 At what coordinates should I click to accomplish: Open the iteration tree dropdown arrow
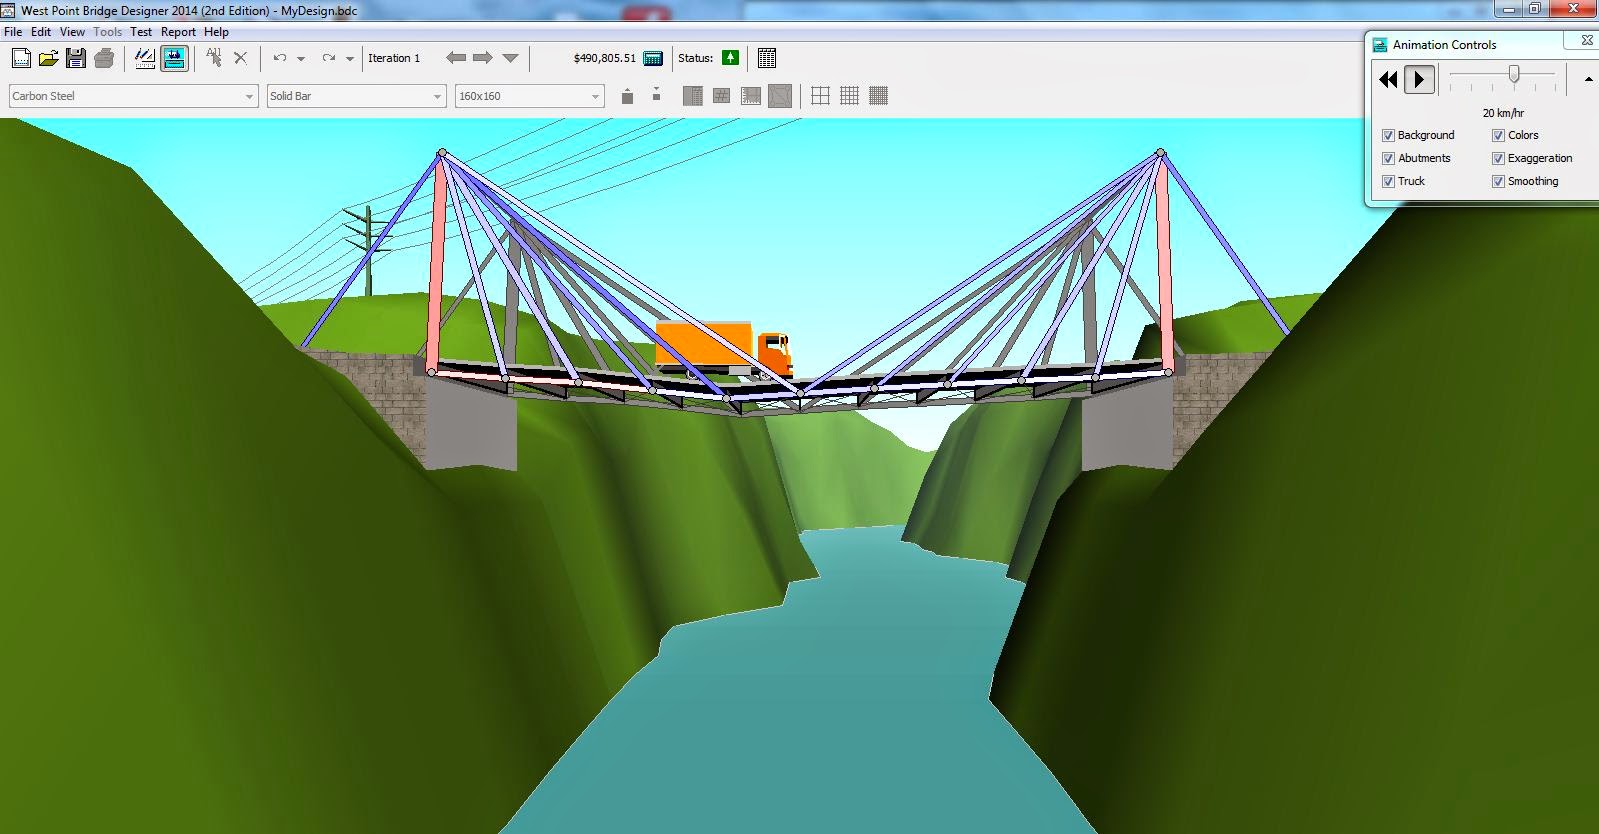[510, 58]
